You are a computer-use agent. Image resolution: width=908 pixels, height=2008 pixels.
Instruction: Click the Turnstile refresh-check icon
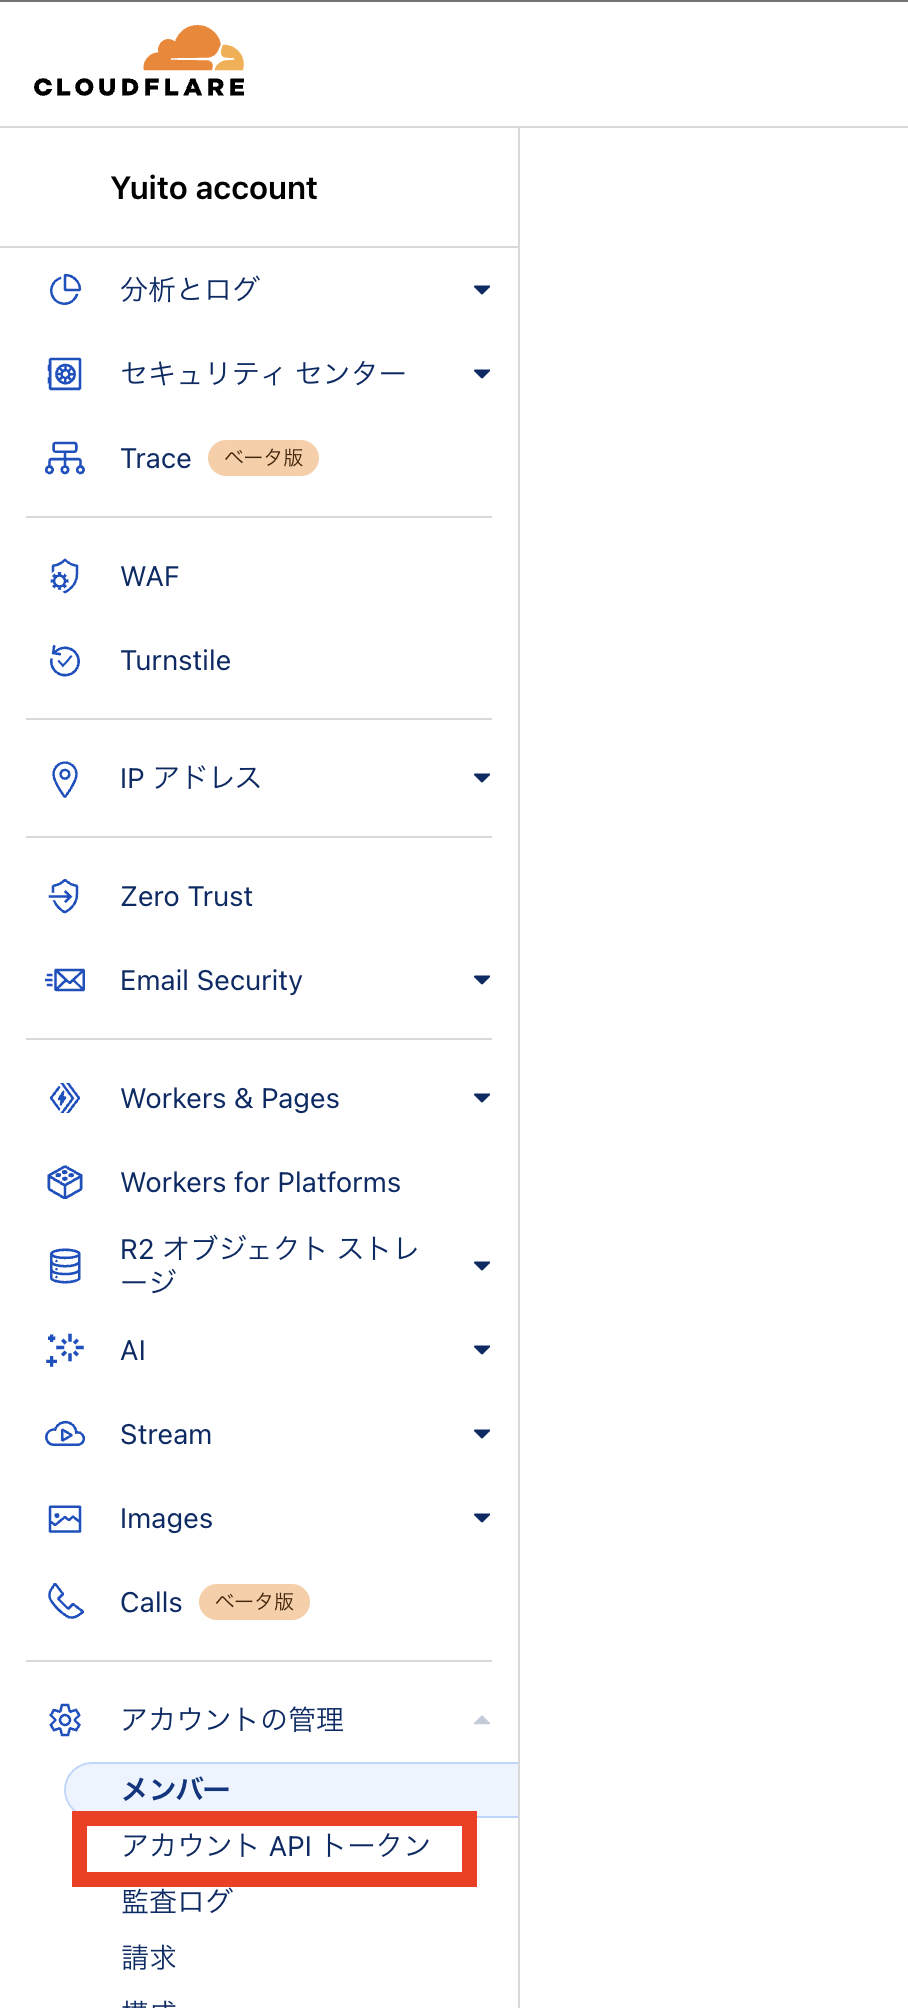64,660
